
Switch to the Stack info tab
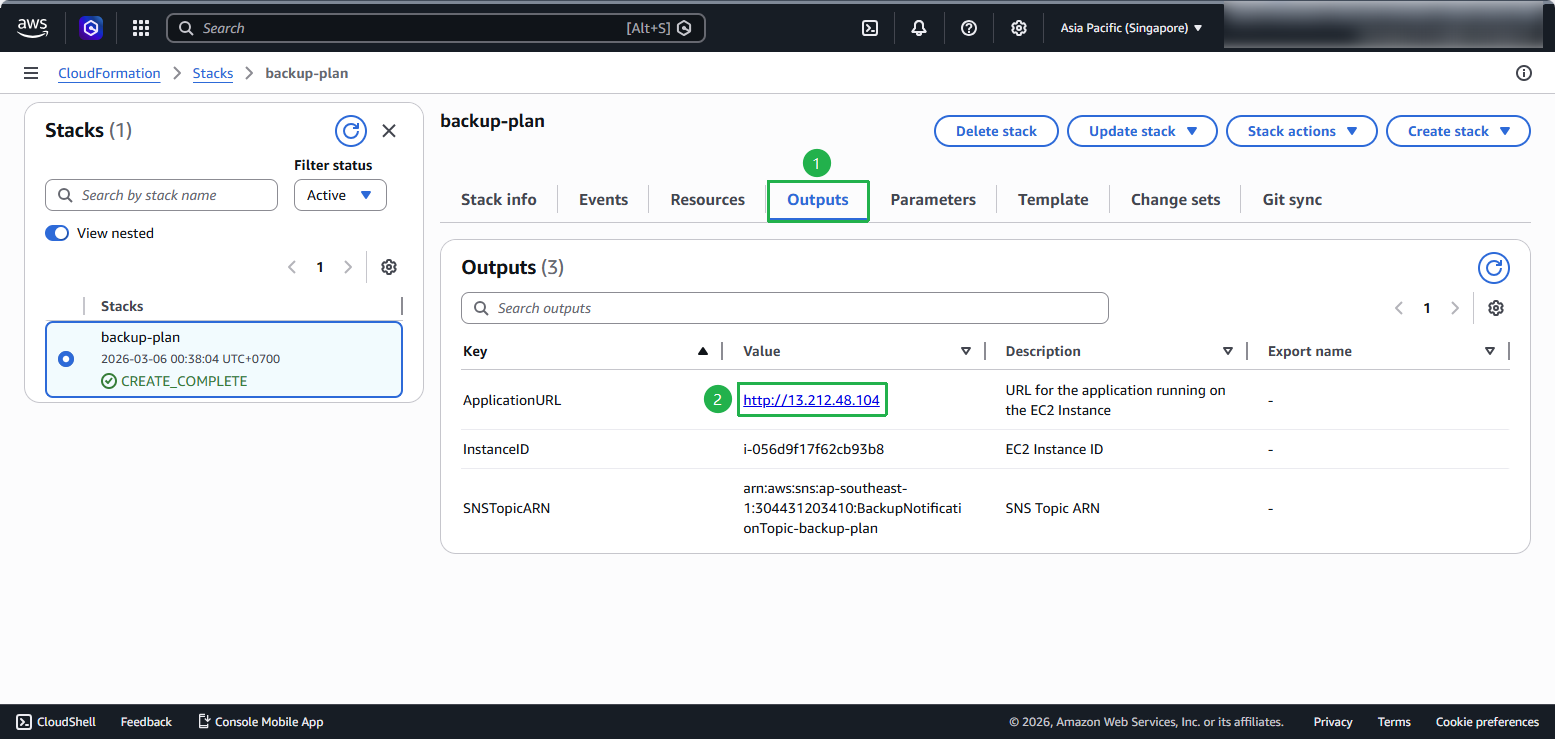pyautogui.click(x=498, y=199)
